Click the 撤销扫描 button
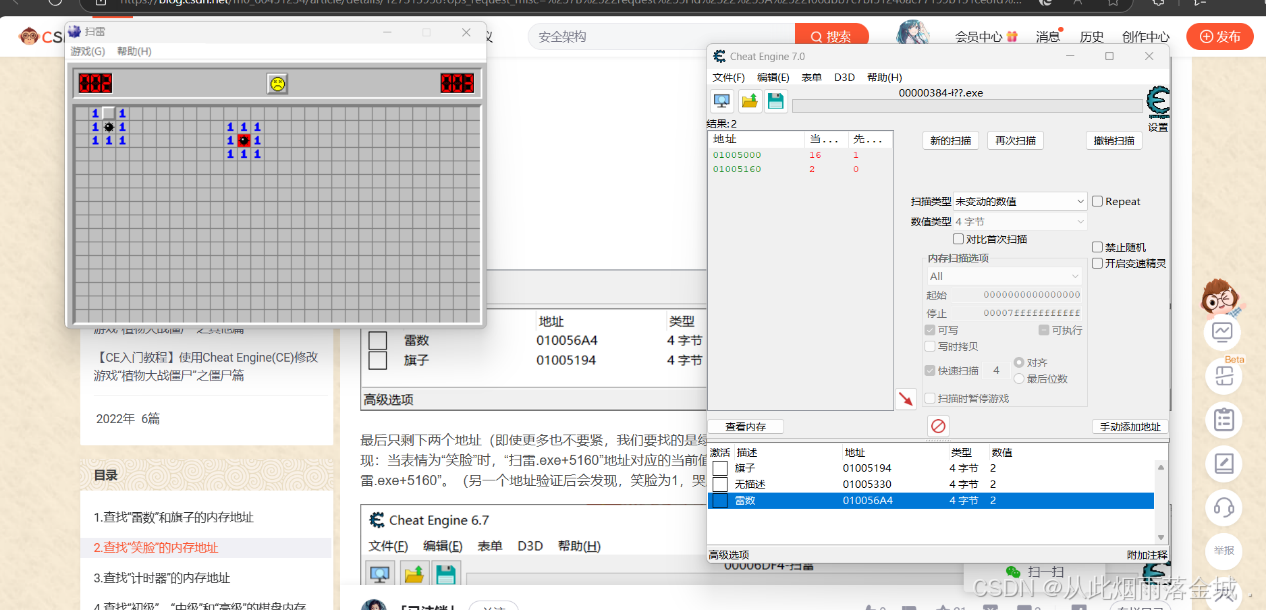The width and height of the screenshot is (1266, 610). (x=1114, y=141)
